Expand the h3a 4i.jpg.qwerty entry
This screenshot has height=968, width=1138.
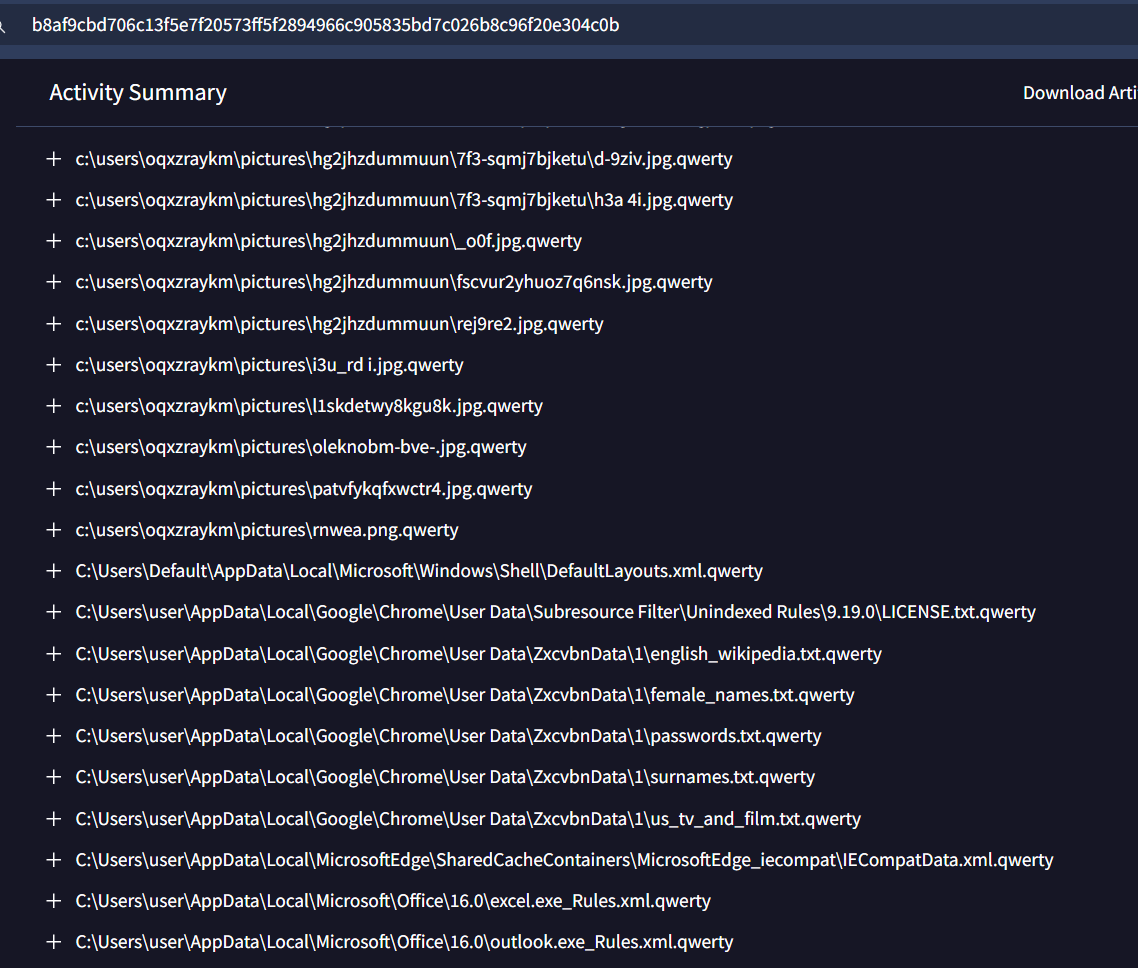point(54,200)
